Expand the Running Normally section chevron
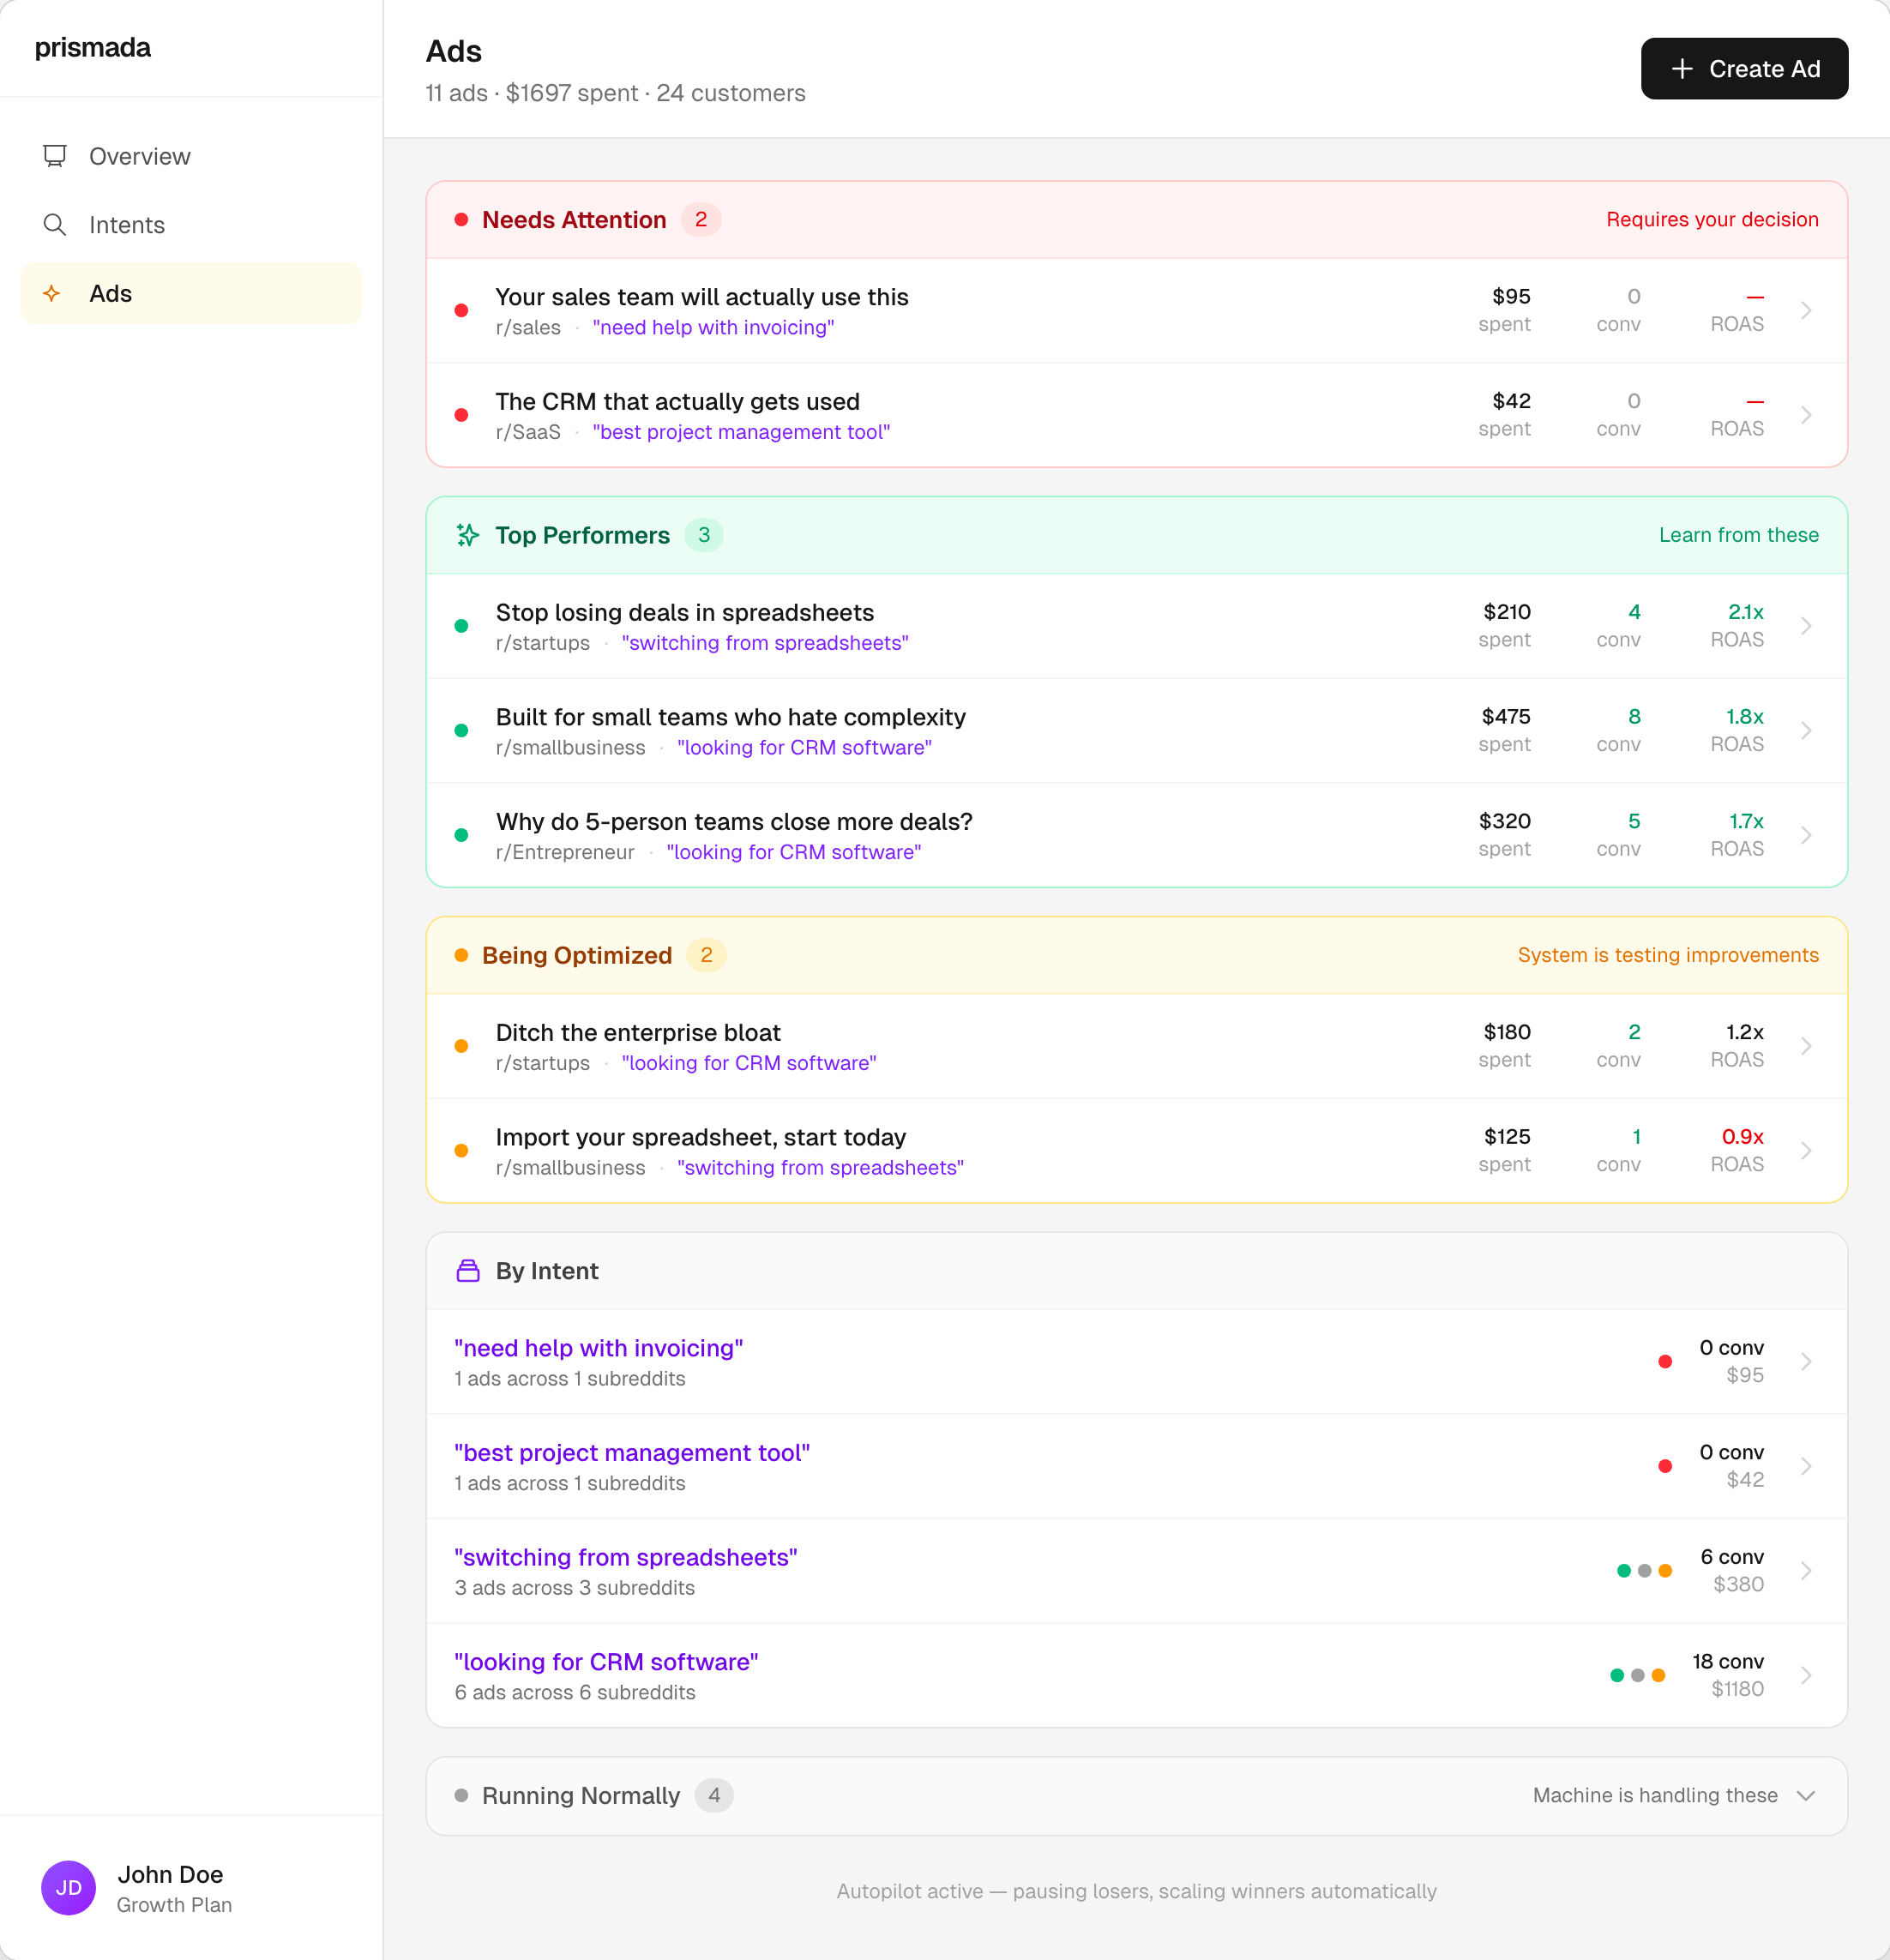 tap(1805, 1795)
